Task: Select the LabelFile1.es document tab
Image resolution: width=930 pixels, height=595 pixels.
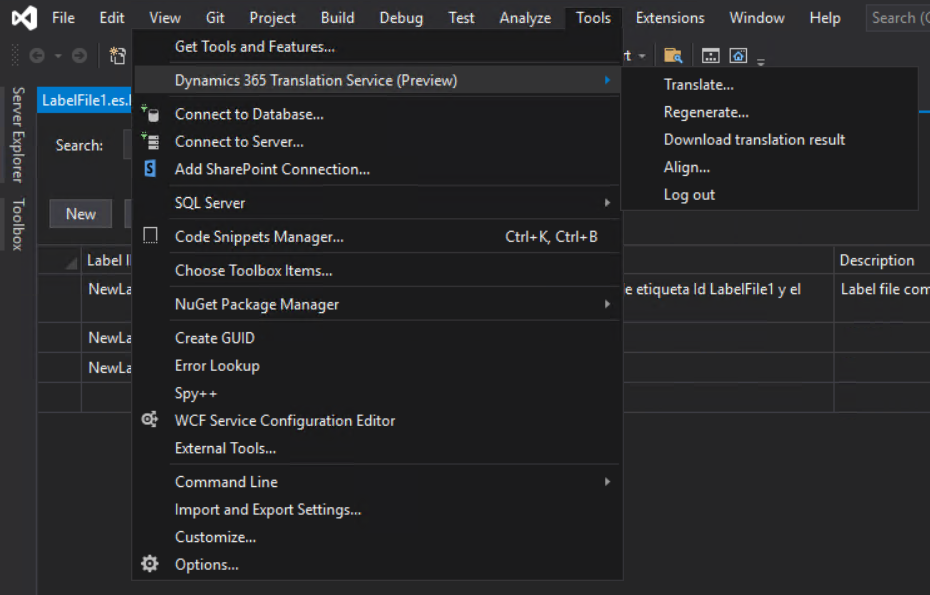Action: 80,100
